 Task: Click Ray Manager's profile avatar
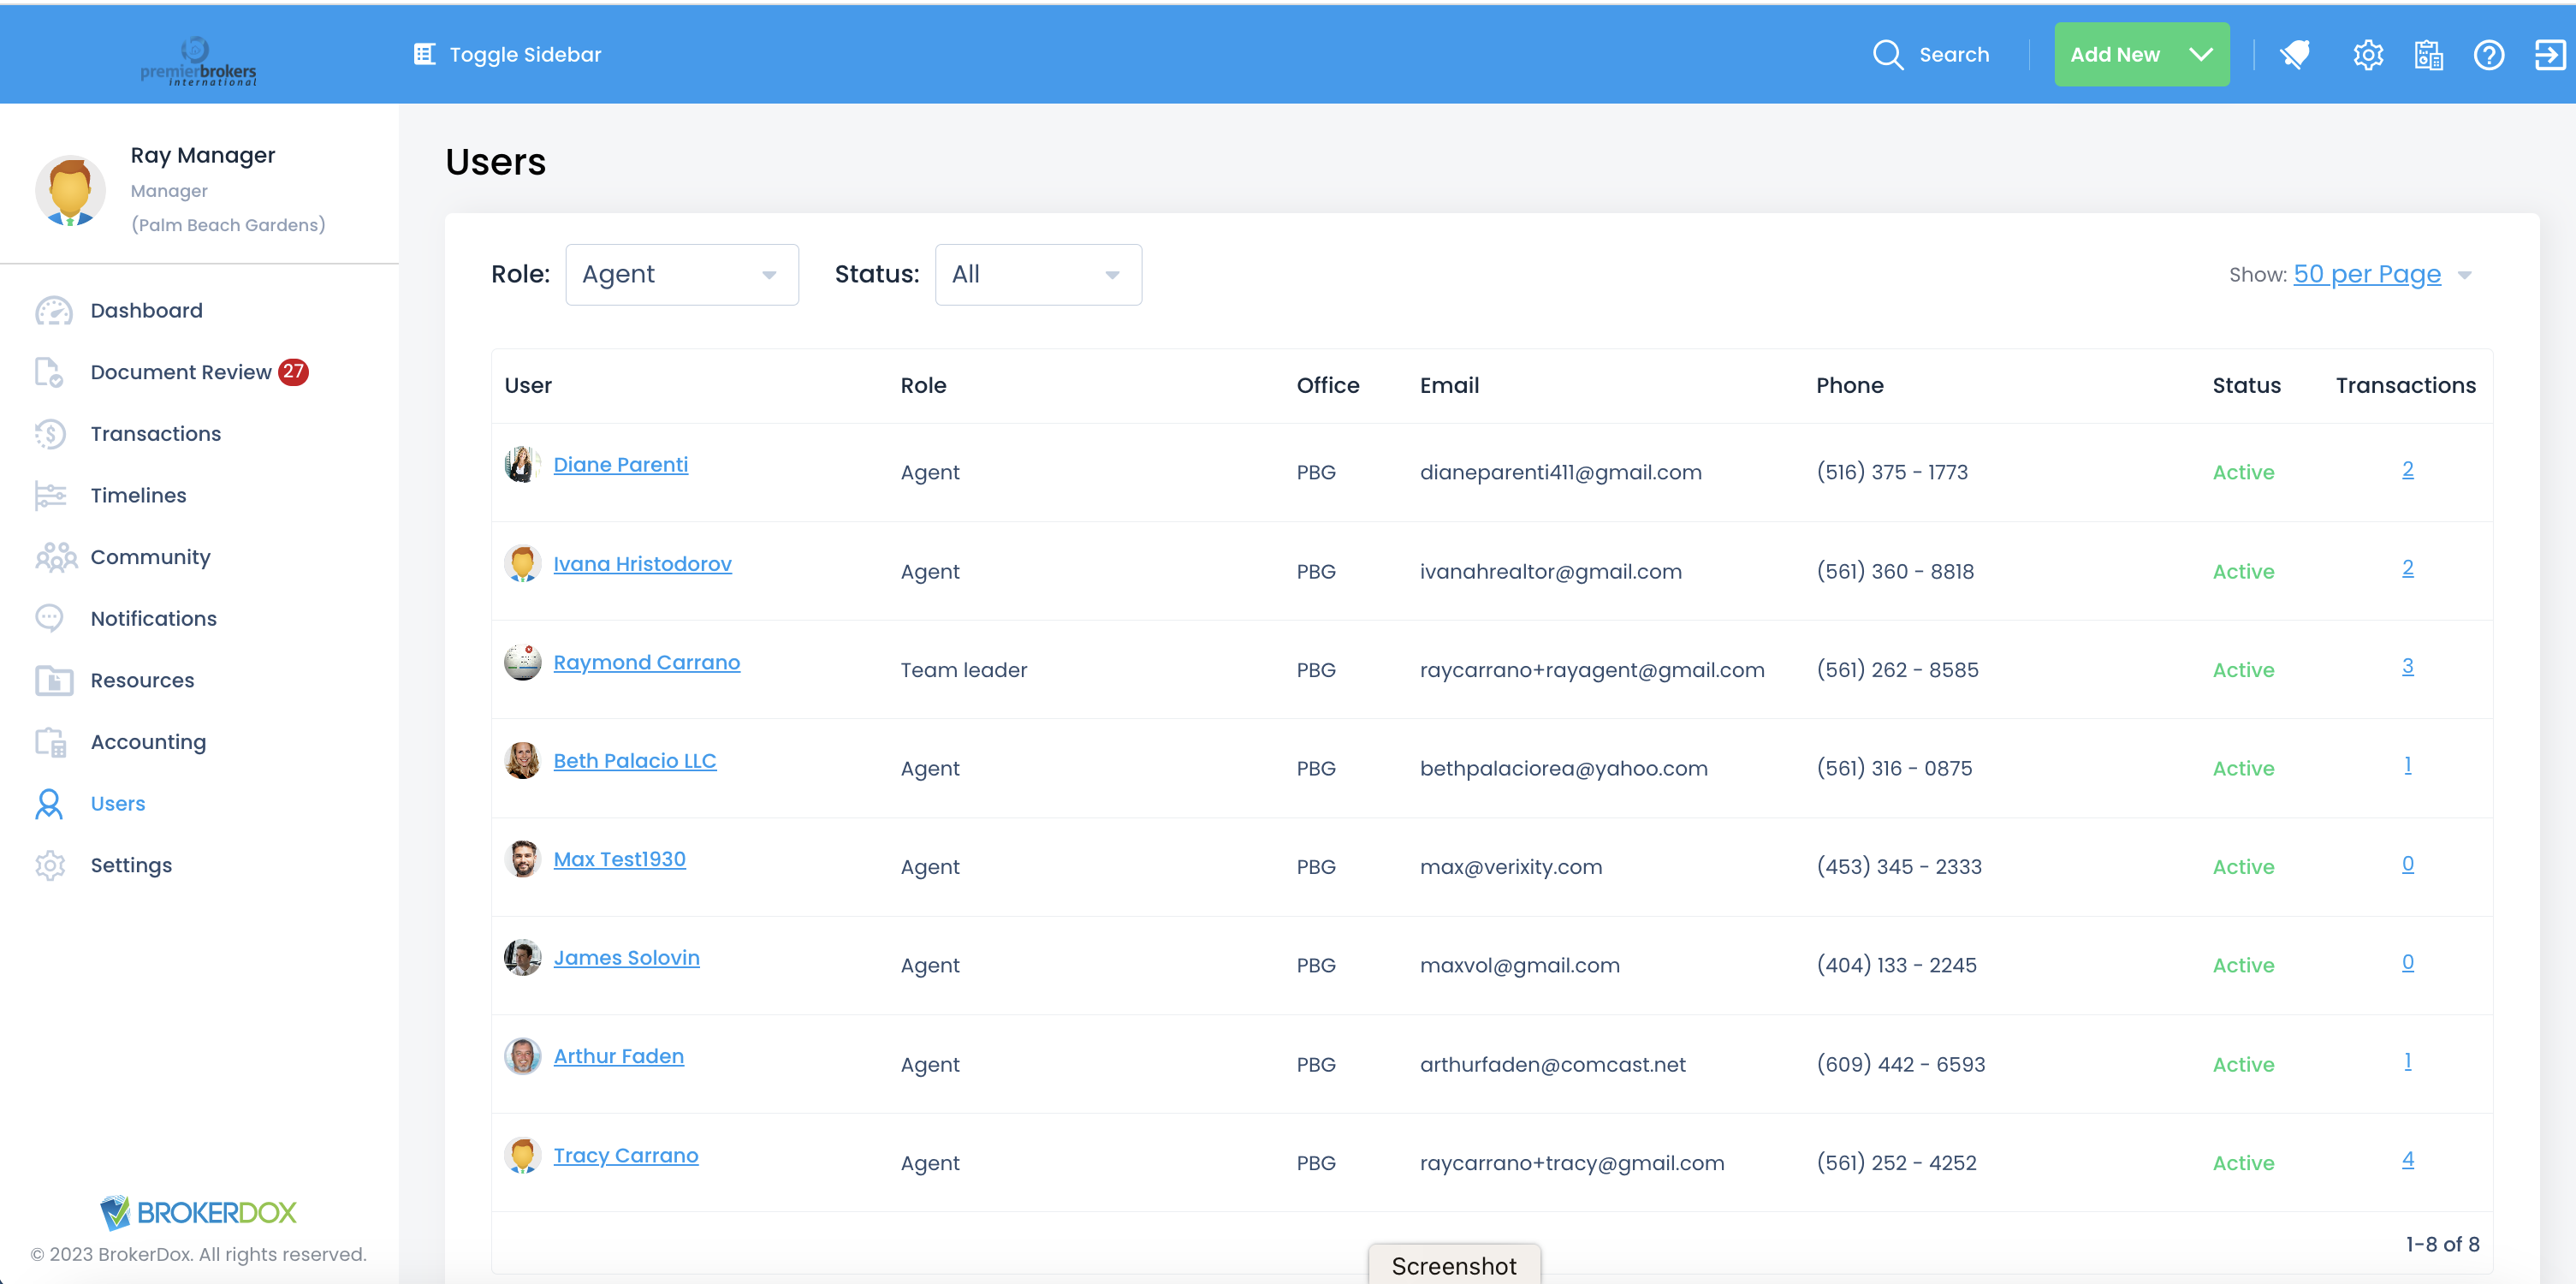(x=70, y=190)
